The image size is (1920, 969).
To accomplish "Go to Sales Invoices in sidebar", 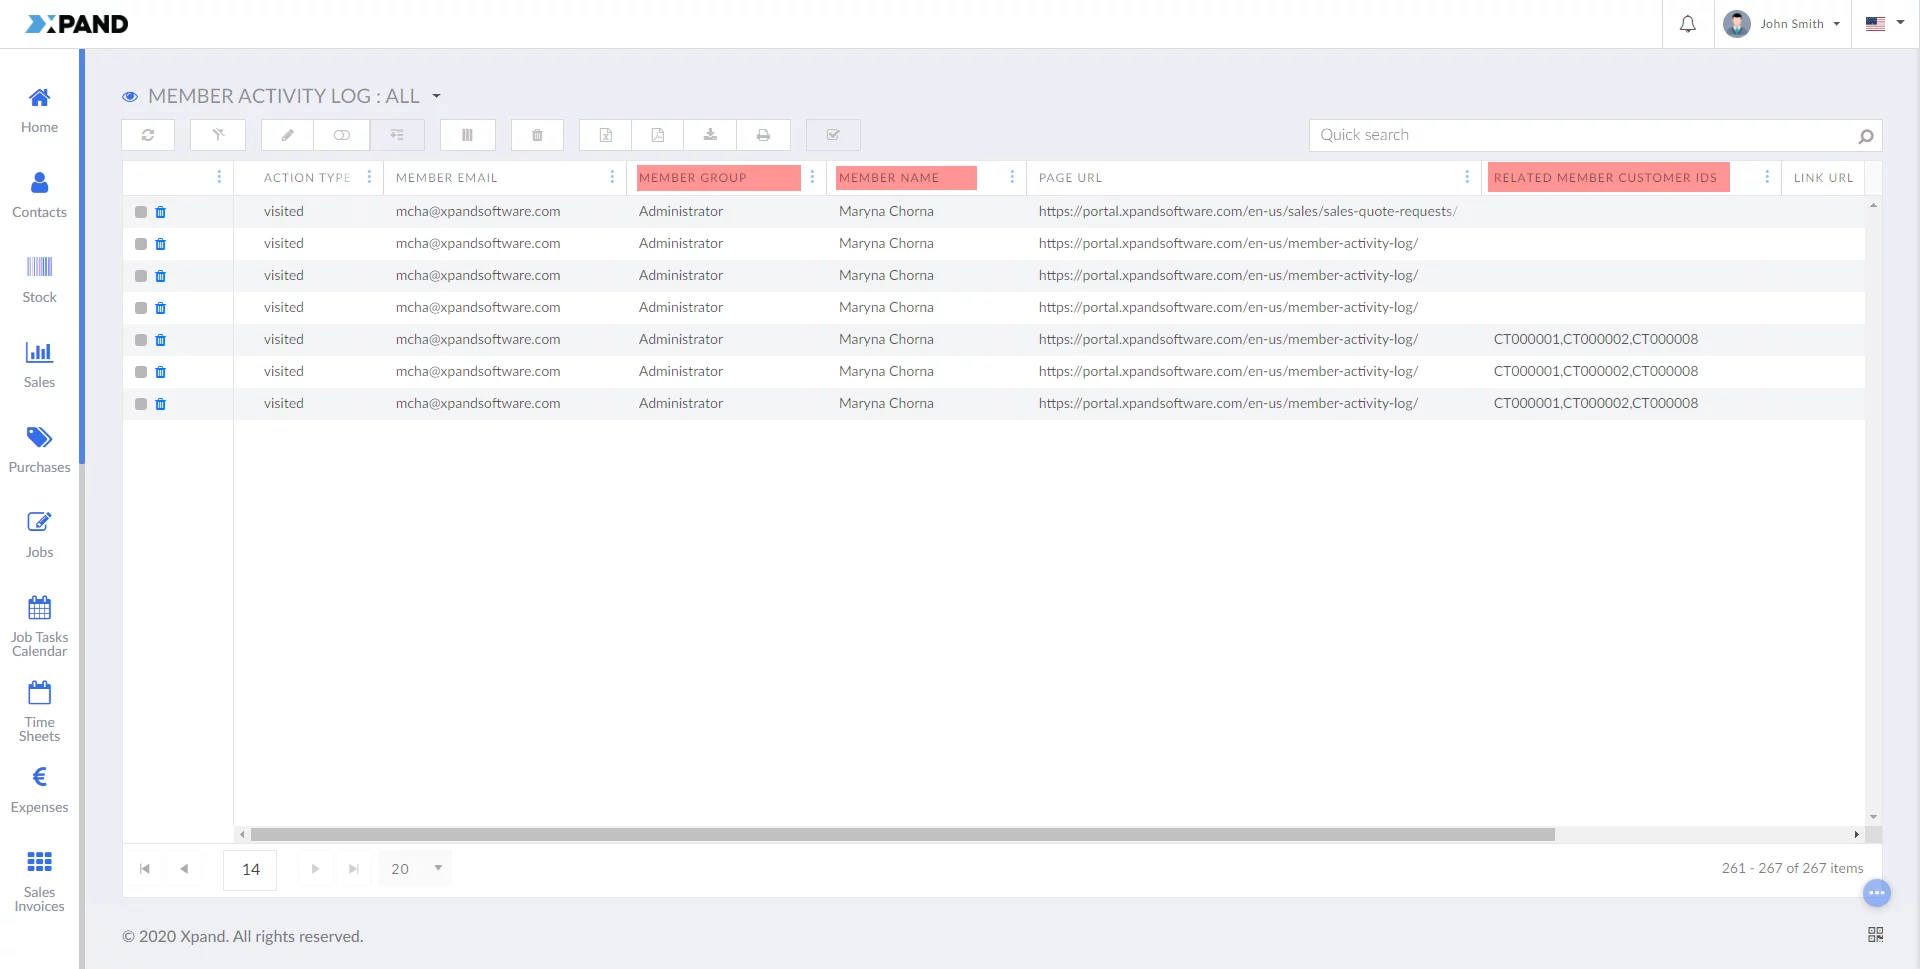I will tap(39, 880).
